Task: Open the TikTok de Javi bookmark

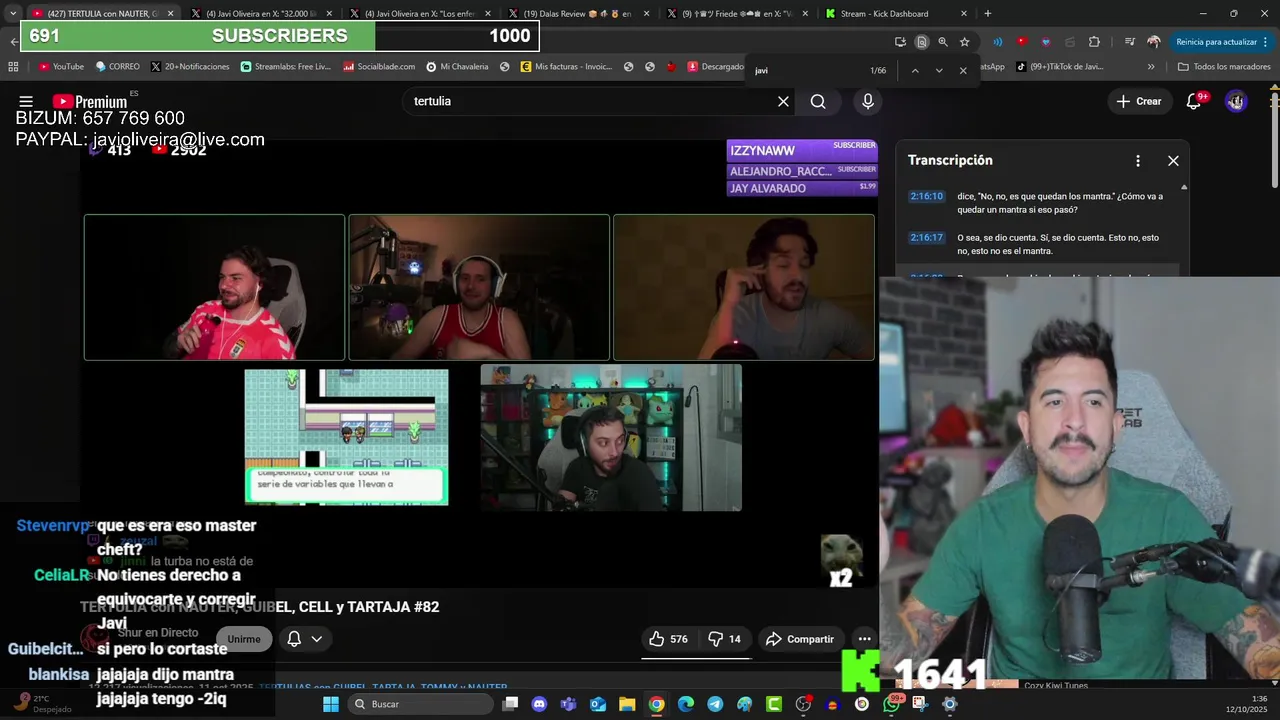Action: click(1060, 66)
